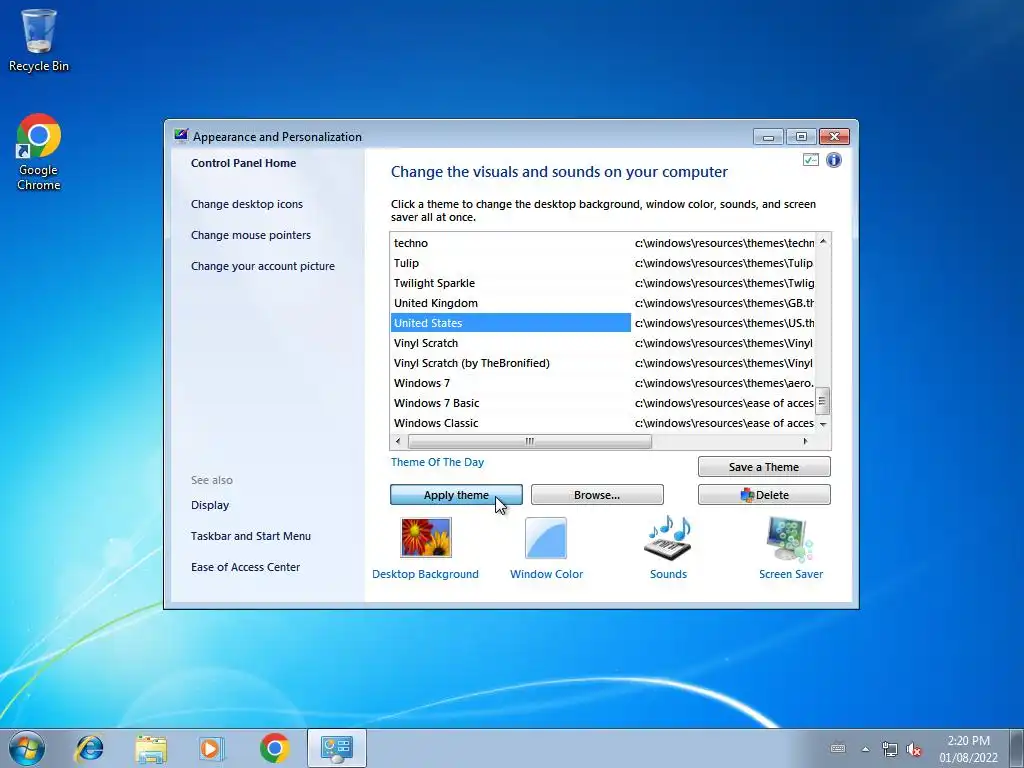The height and width of the screenshot is (768, 1024).
Task: Click the Tulip theme path cell
Action: click(724, 263)
